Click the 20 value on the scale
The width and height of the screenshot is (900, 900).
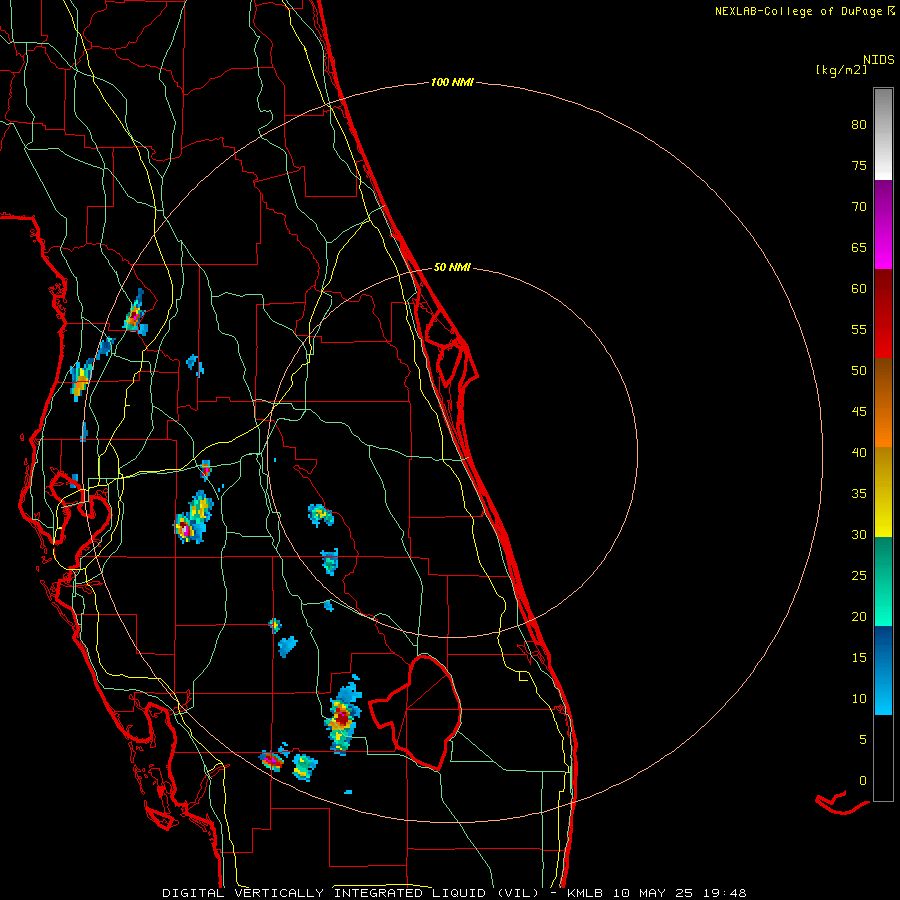click(x=859, y=616)
